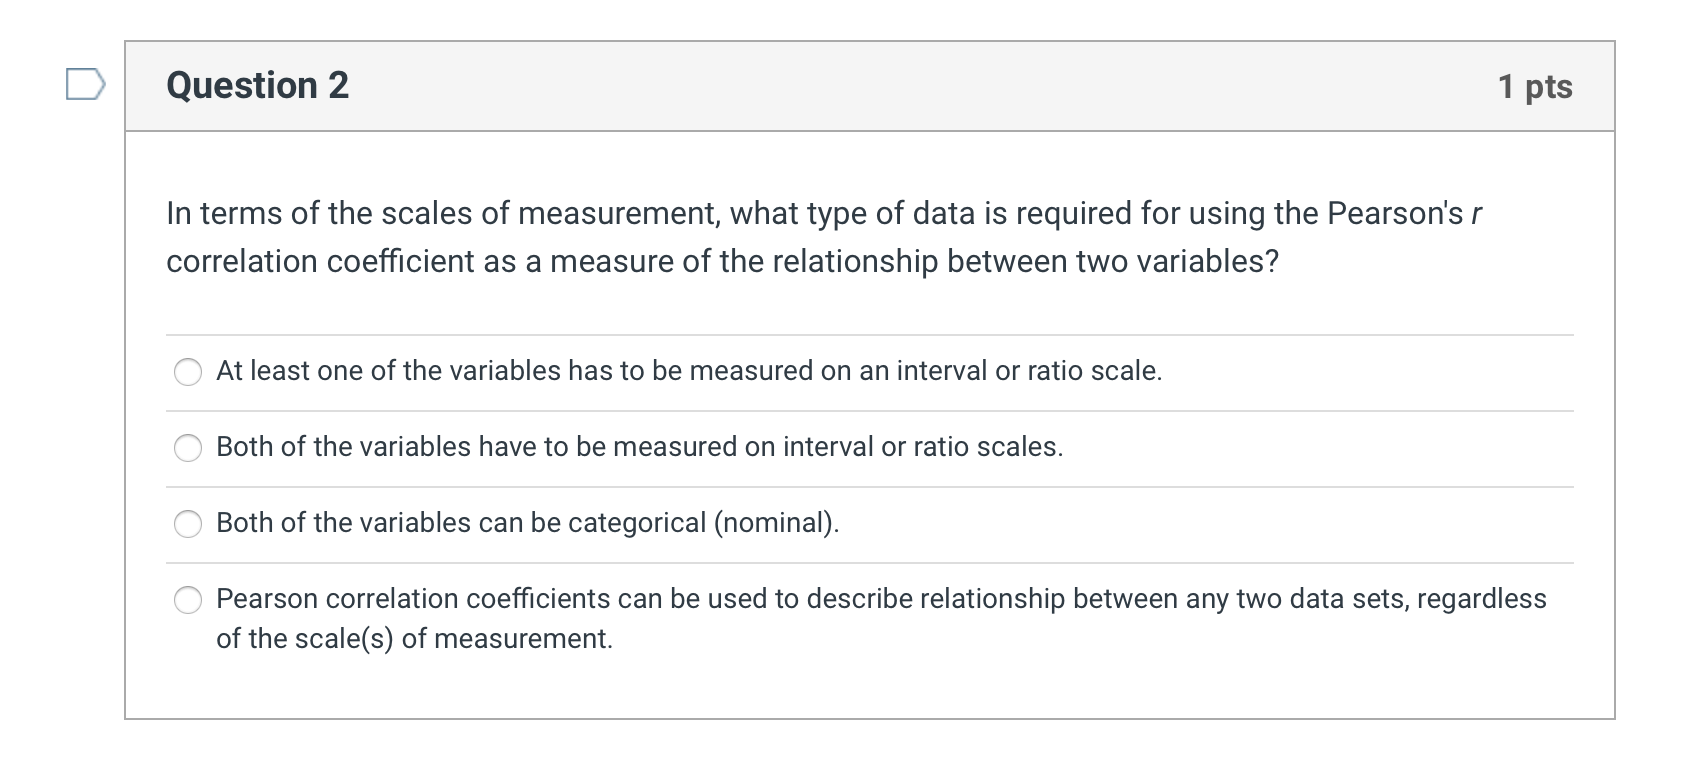Mark the "Pearson correlation coefficients can be used" radio button
The width and height of the screenshot is (1696, 759).
click(188, 600)
